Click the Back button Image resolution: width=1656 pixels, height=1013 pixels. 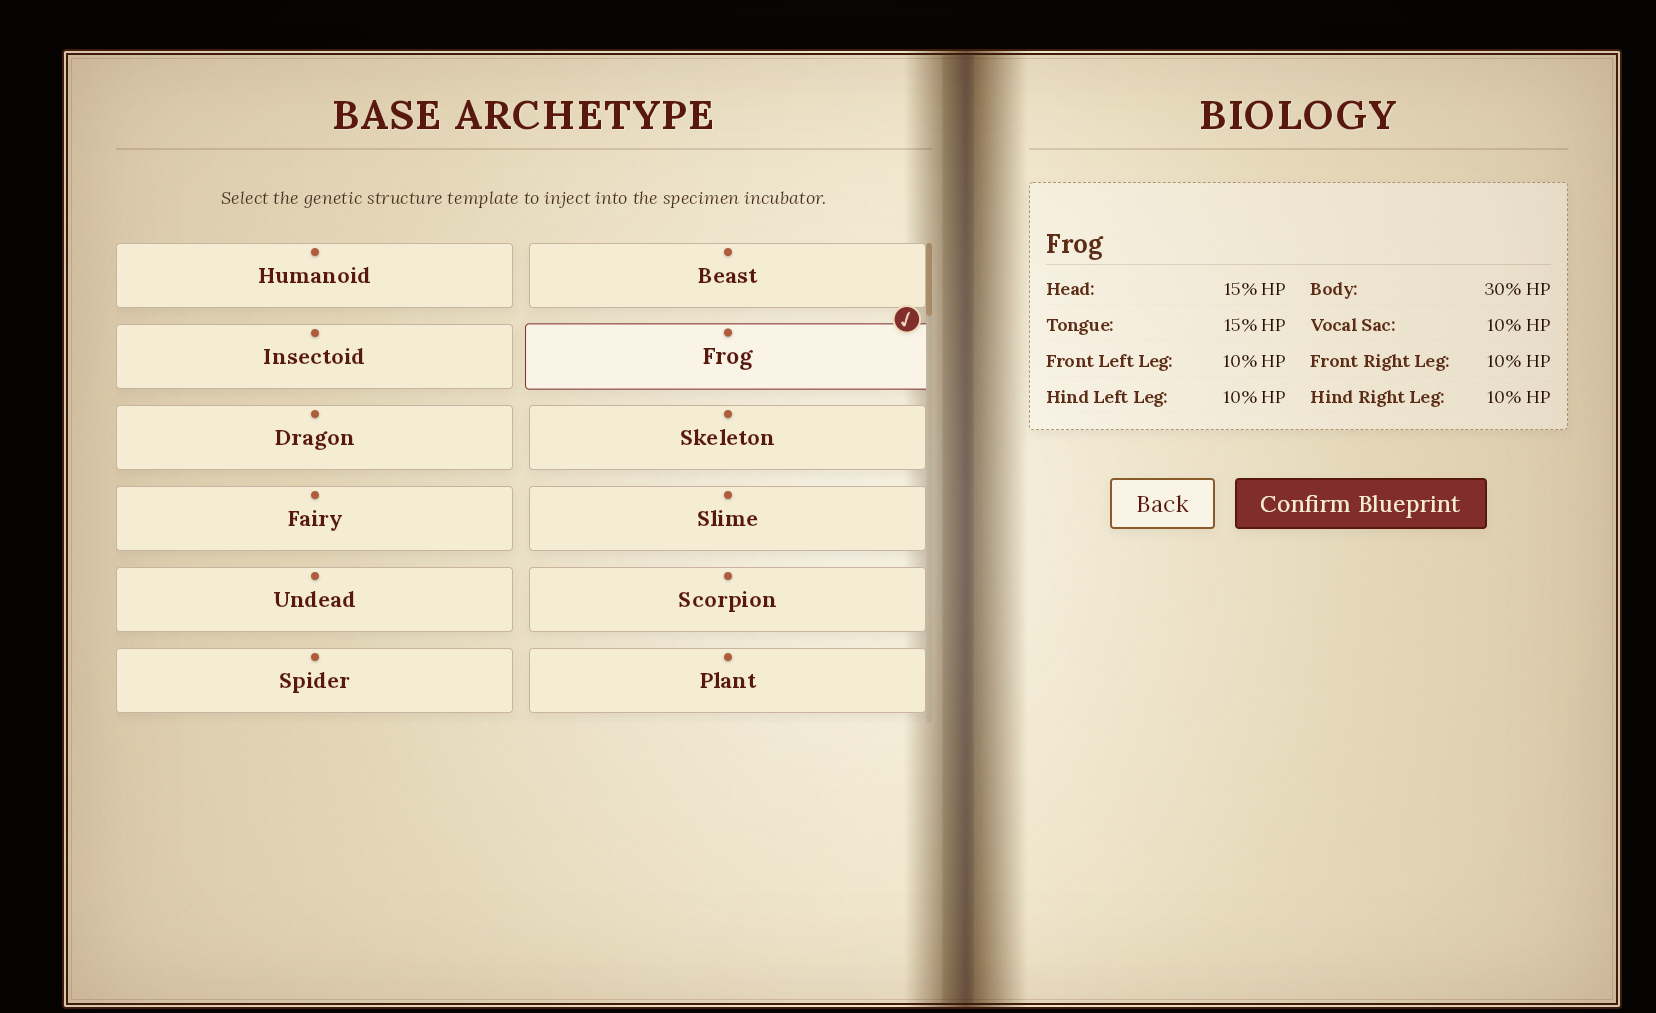coord(1162,503)
